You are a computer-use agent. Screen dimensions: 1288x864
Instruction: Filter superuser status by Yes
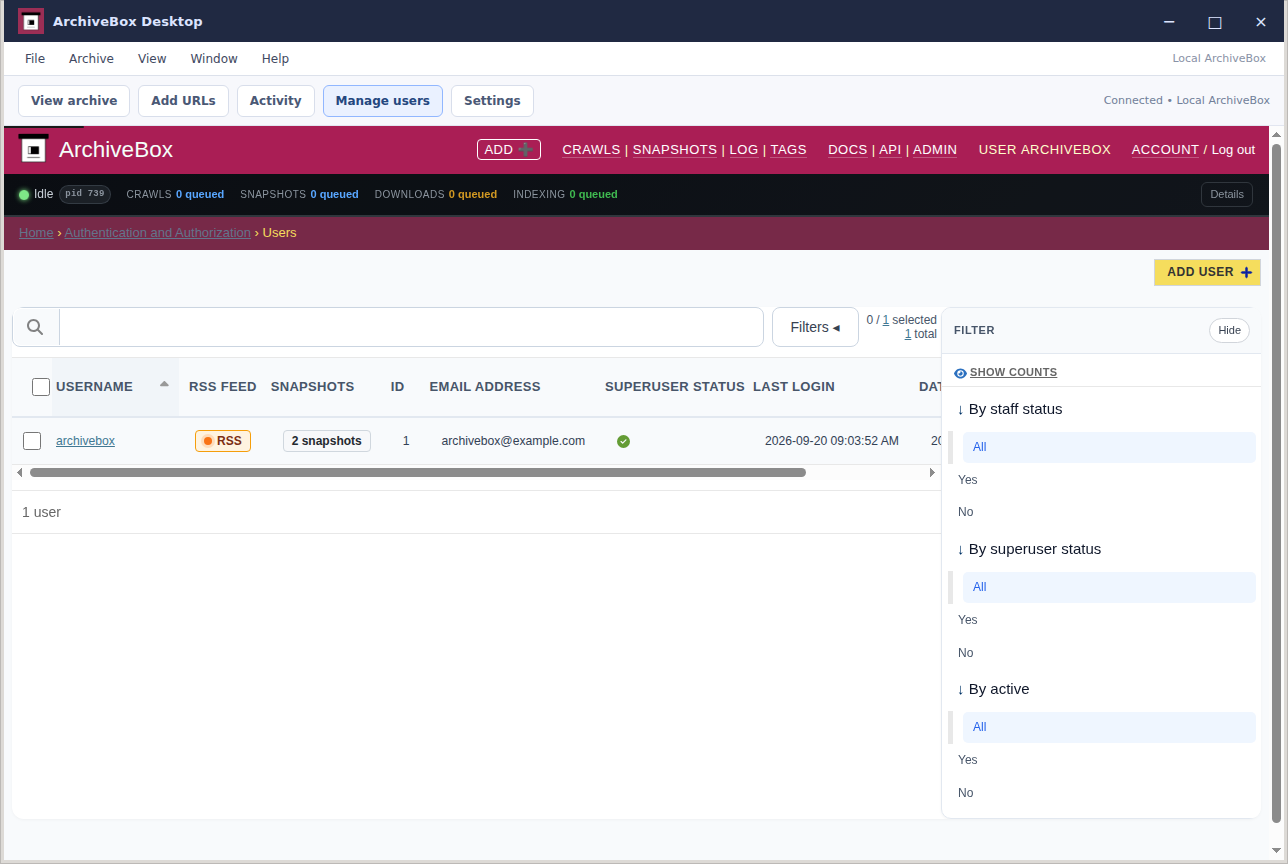(x=967, y=620)
